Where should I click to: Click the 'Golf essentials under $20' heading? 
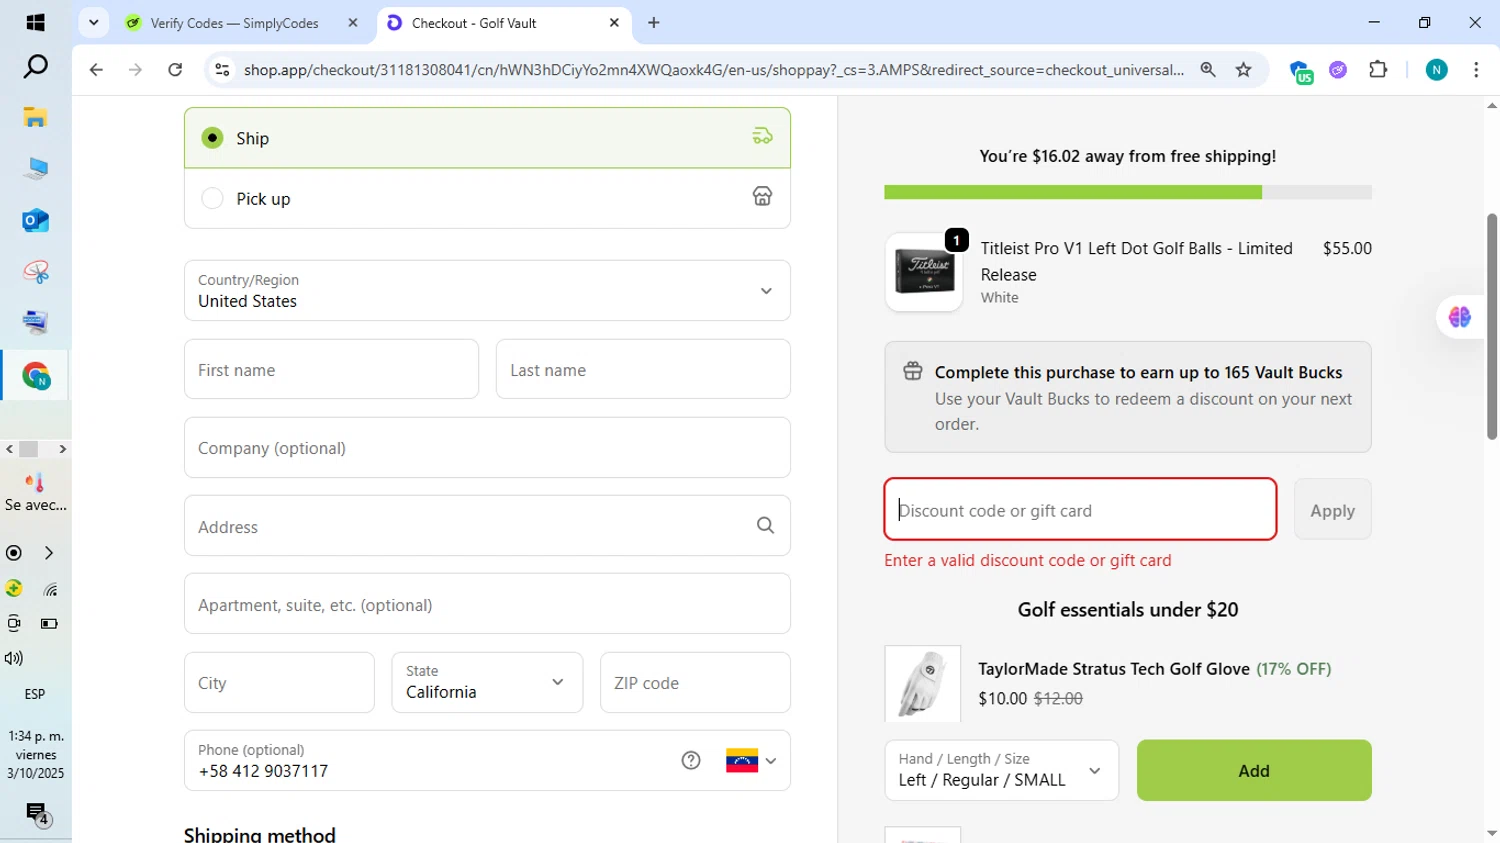pyautogui.click(x=1127, y=609)
